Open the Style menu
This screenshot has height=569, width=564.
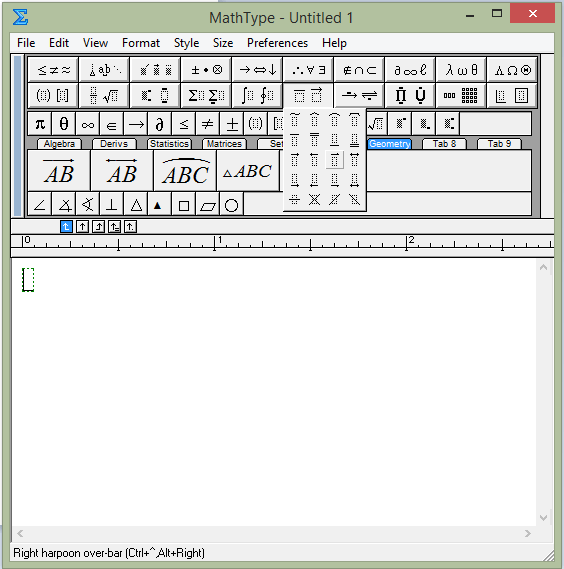pyautogui.click(x=187, y=43)
